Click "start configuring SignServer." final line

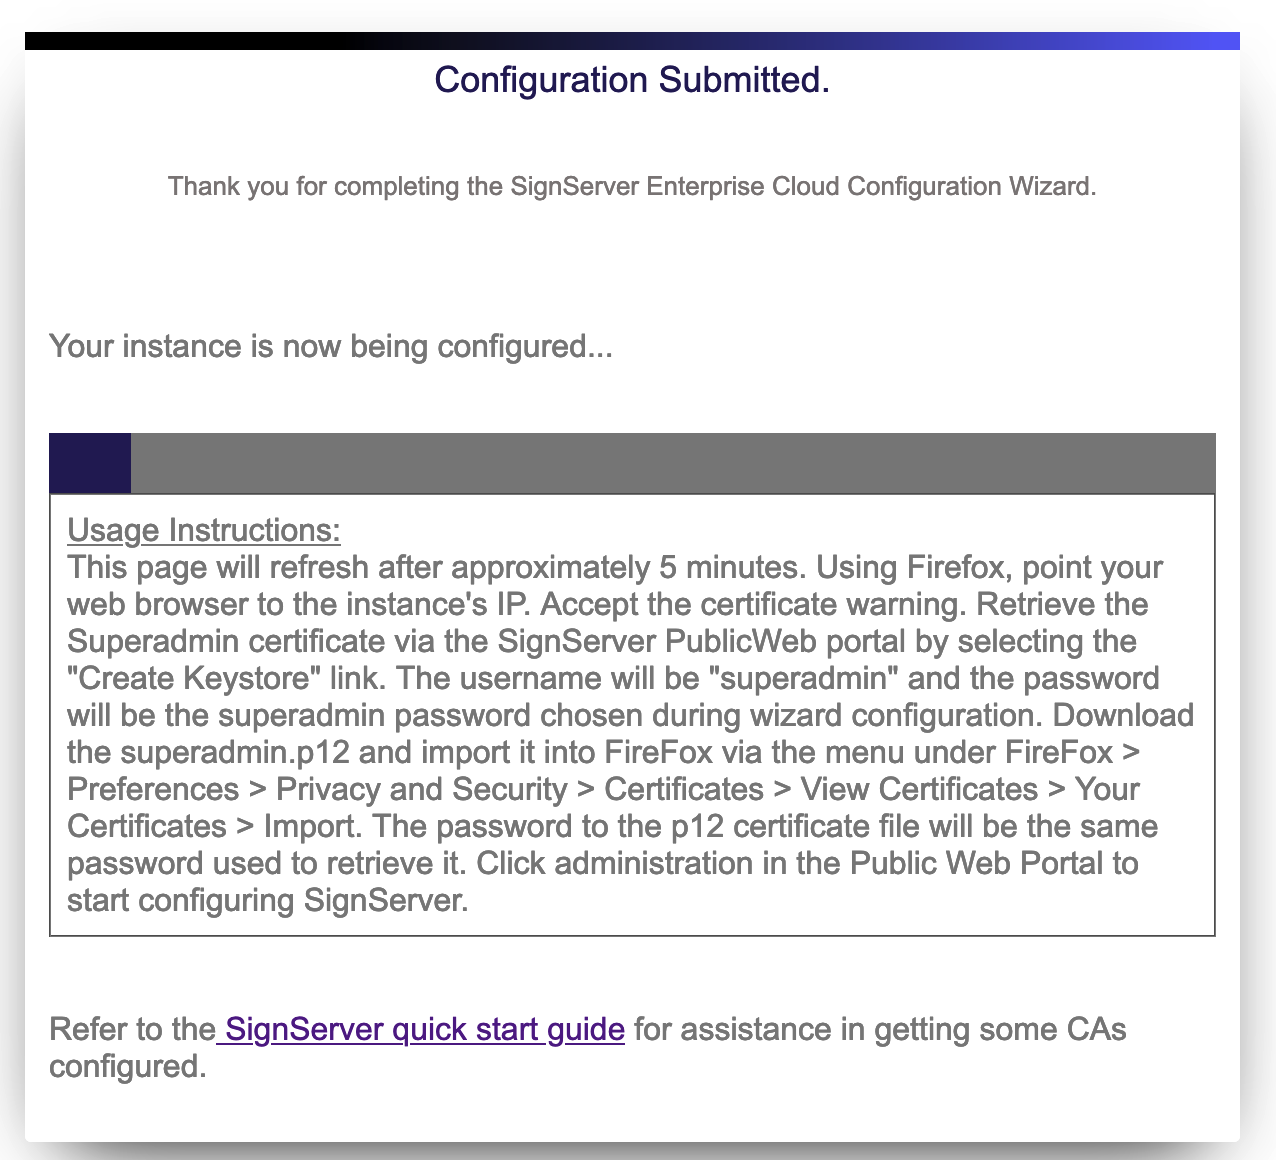[x=267, y=900]
